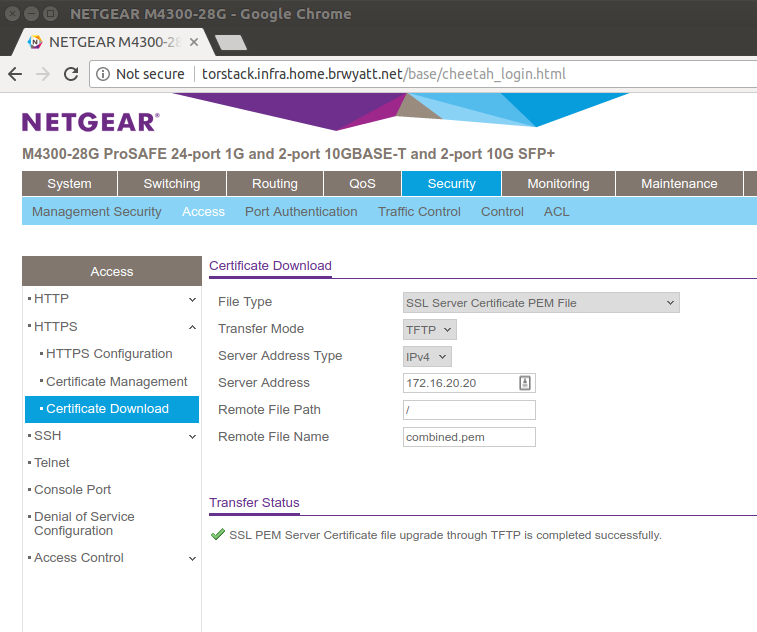Viewport: 757px width, 632px height.
Task: Click the M4300-28G ProSAFE product title
Action: coord(288,154)
